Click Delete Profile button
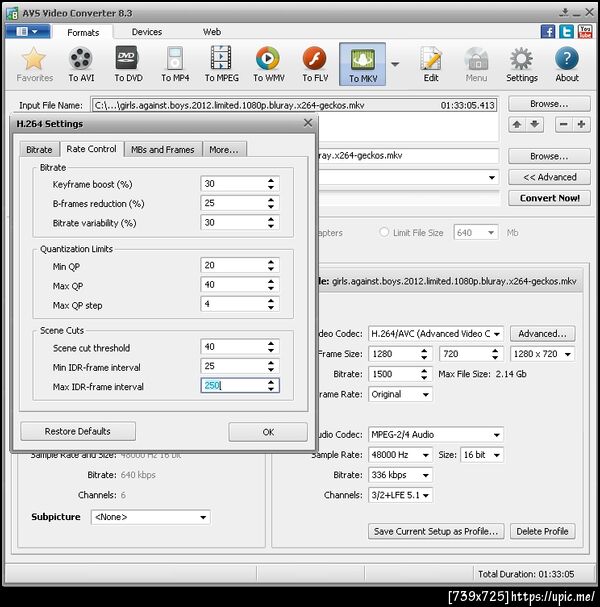600x607 pixels. (542, 532)
